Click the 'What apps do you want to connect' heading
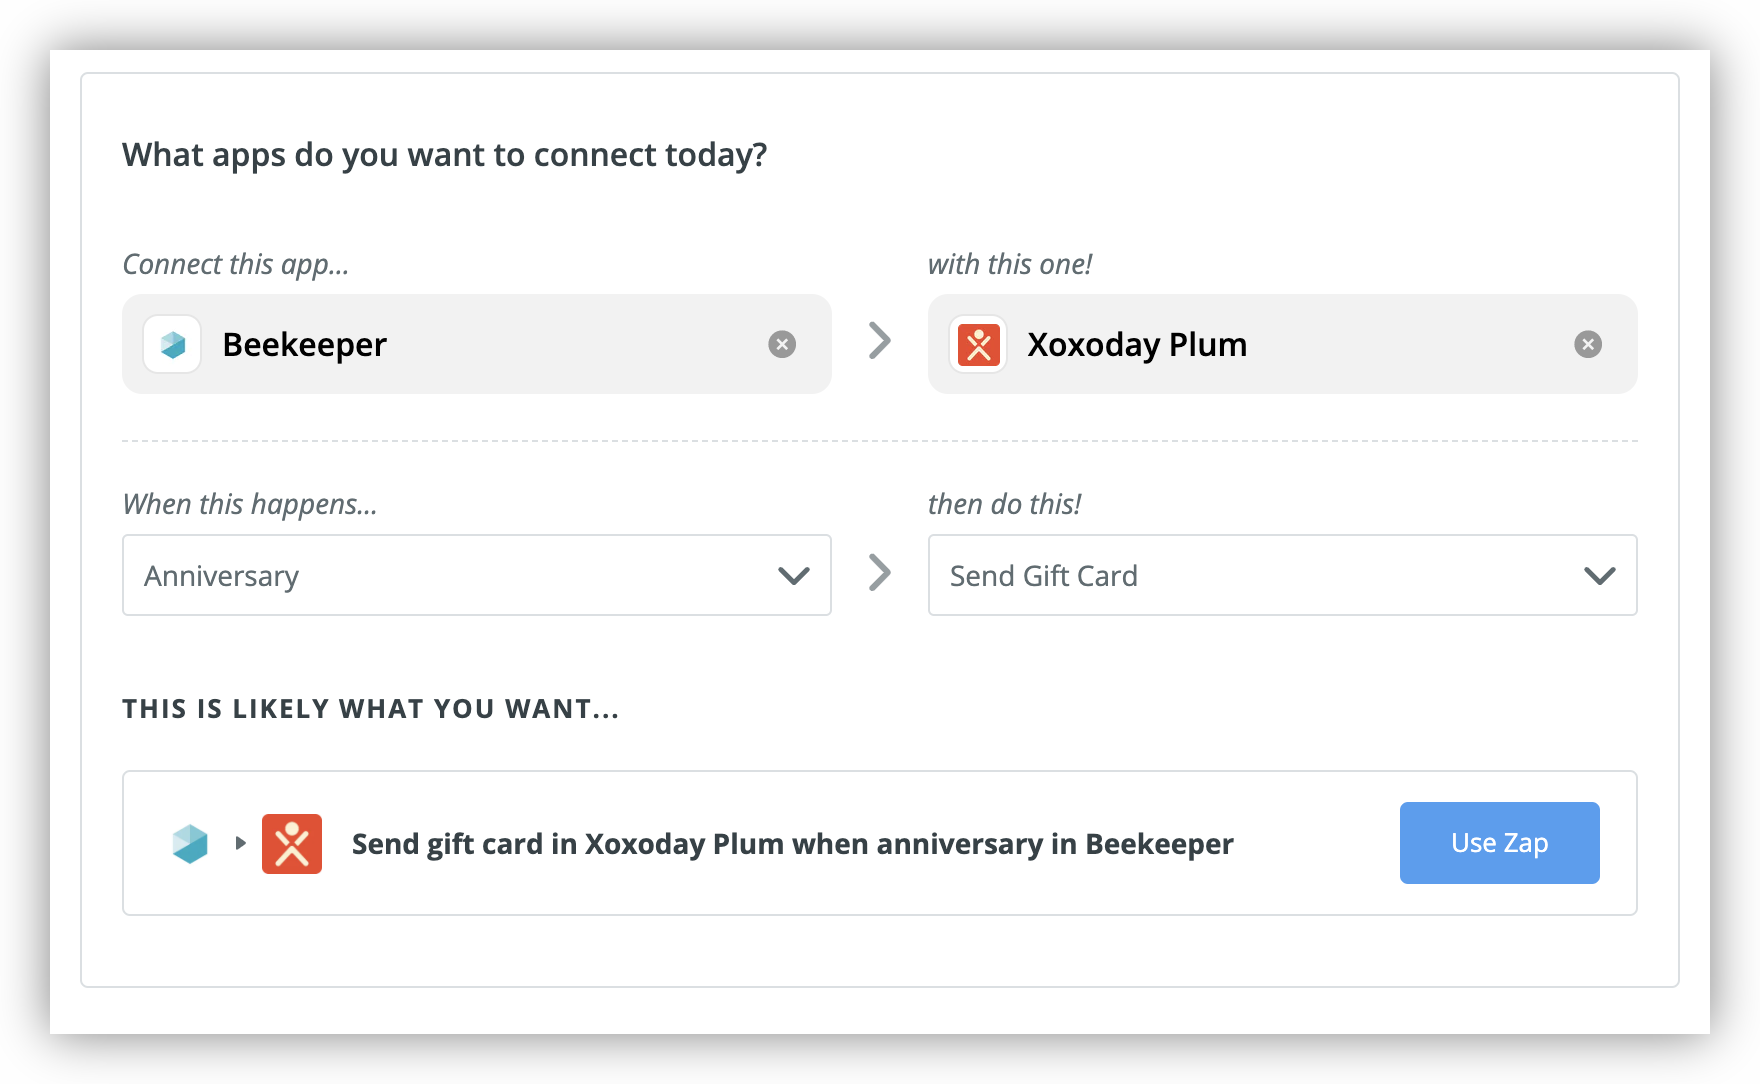This screenshot has height=1084, width=1760. click(x=445, y=155)
